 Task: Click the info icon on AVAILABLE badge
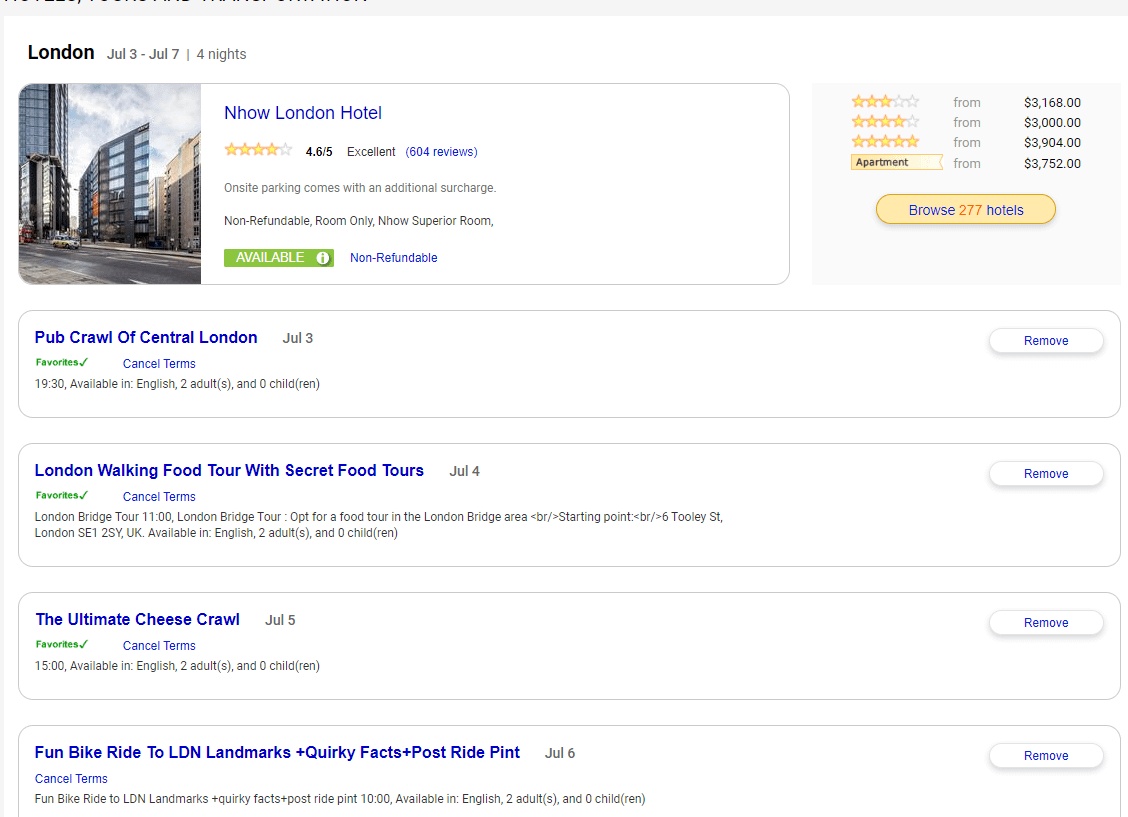pos(323,257)
